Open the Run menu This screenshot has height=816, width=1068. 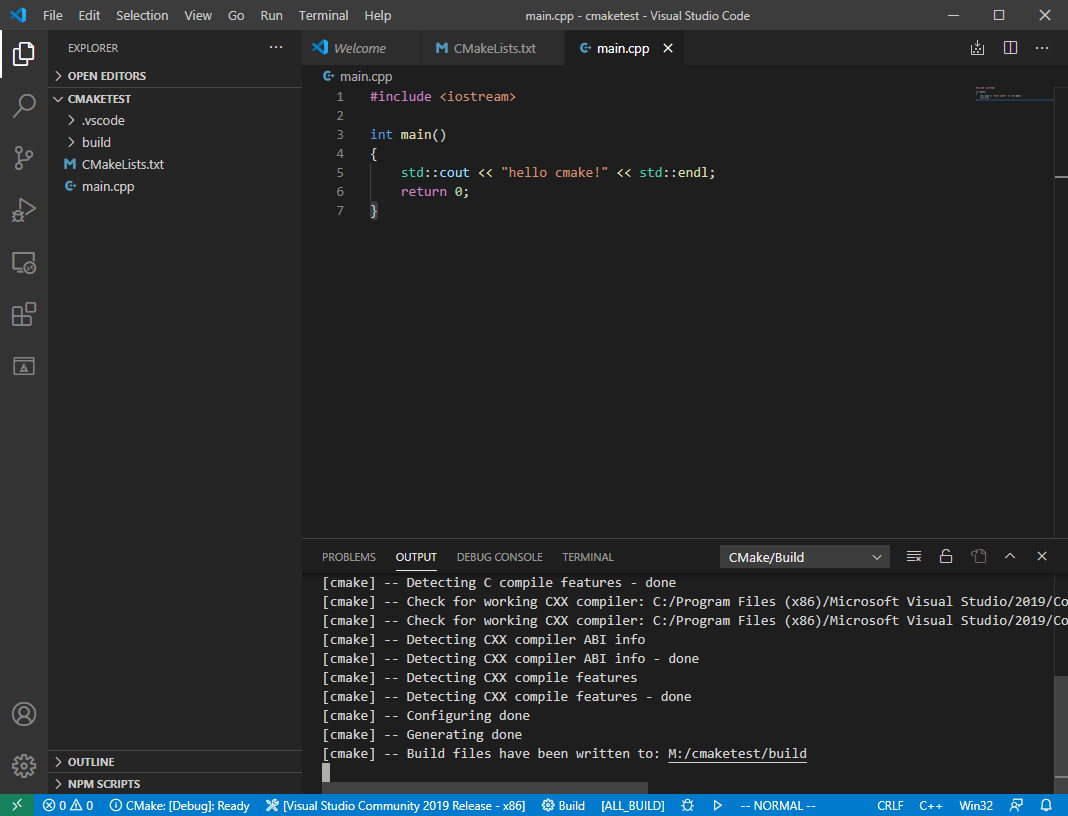[x=271, y=15]
